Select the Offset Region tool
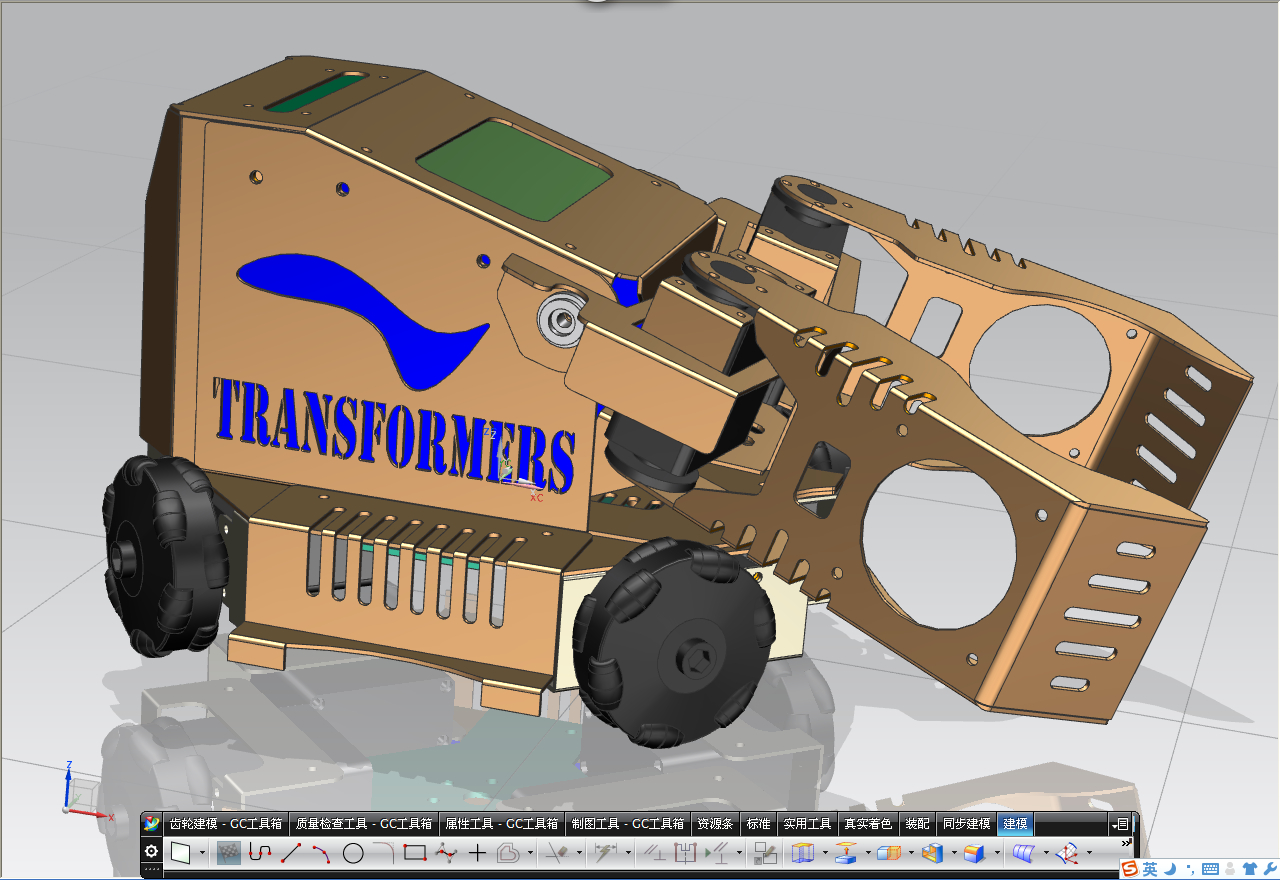Image resolution: width=1280 pixels, height=880 pixels. coord(846,853)
